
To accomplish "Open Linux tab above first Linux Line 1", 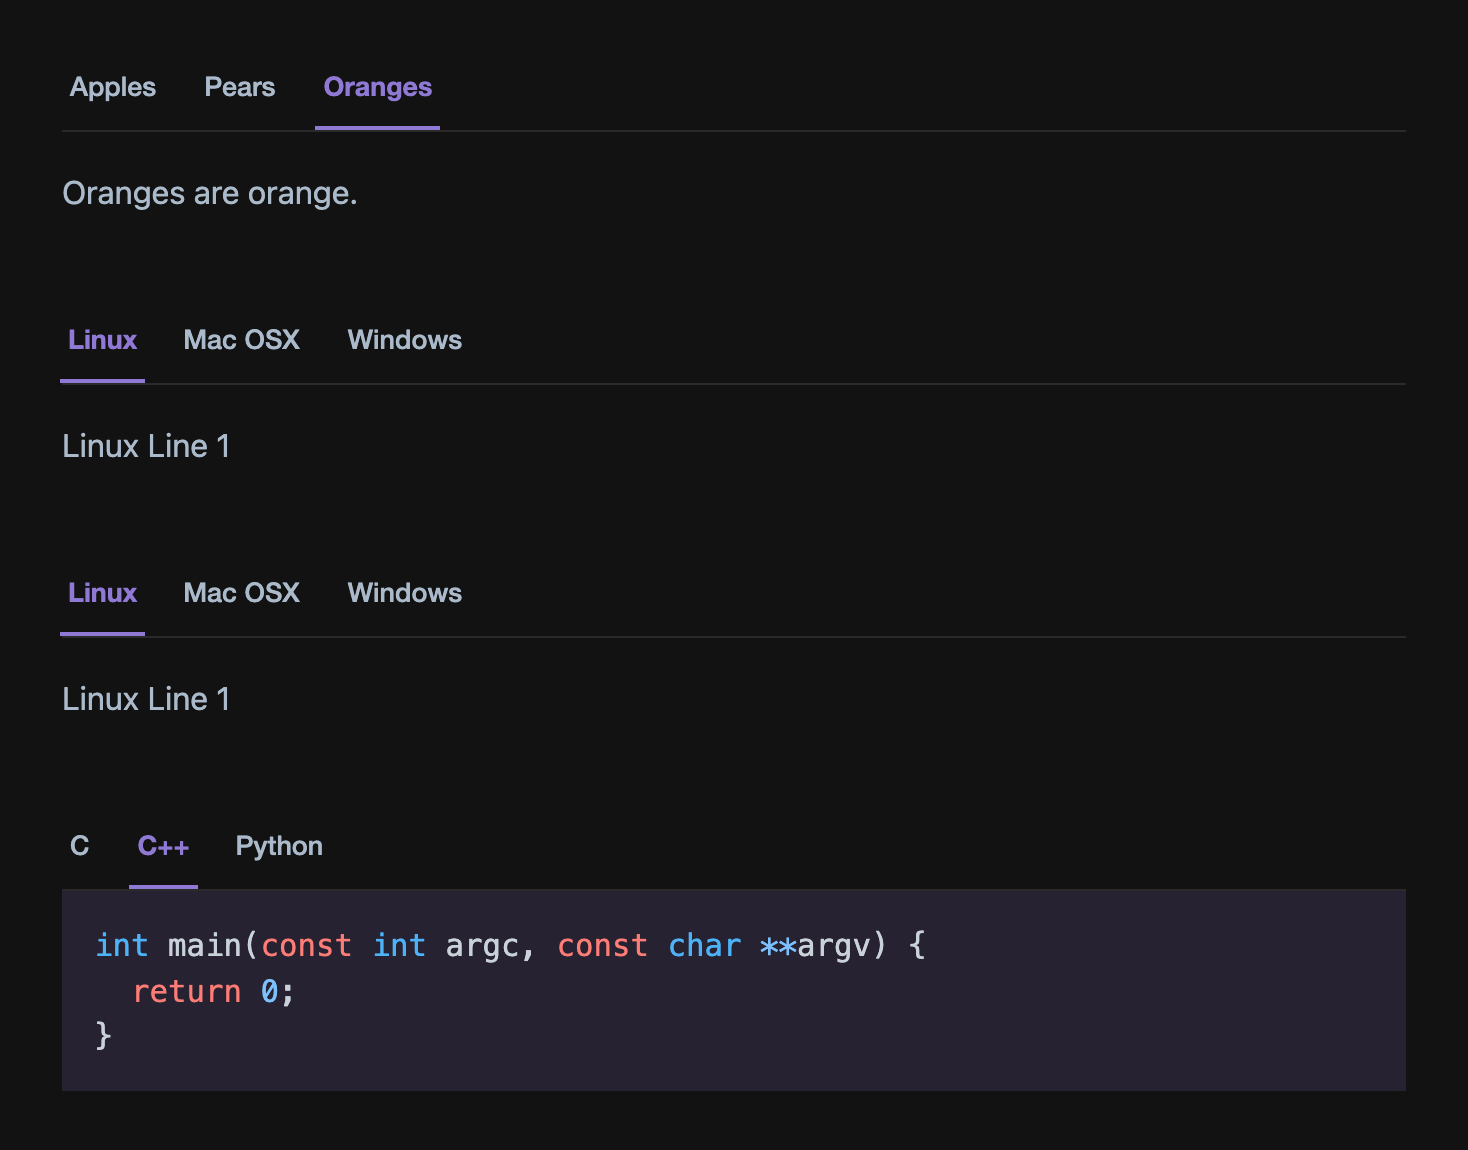I will [102, 340].
